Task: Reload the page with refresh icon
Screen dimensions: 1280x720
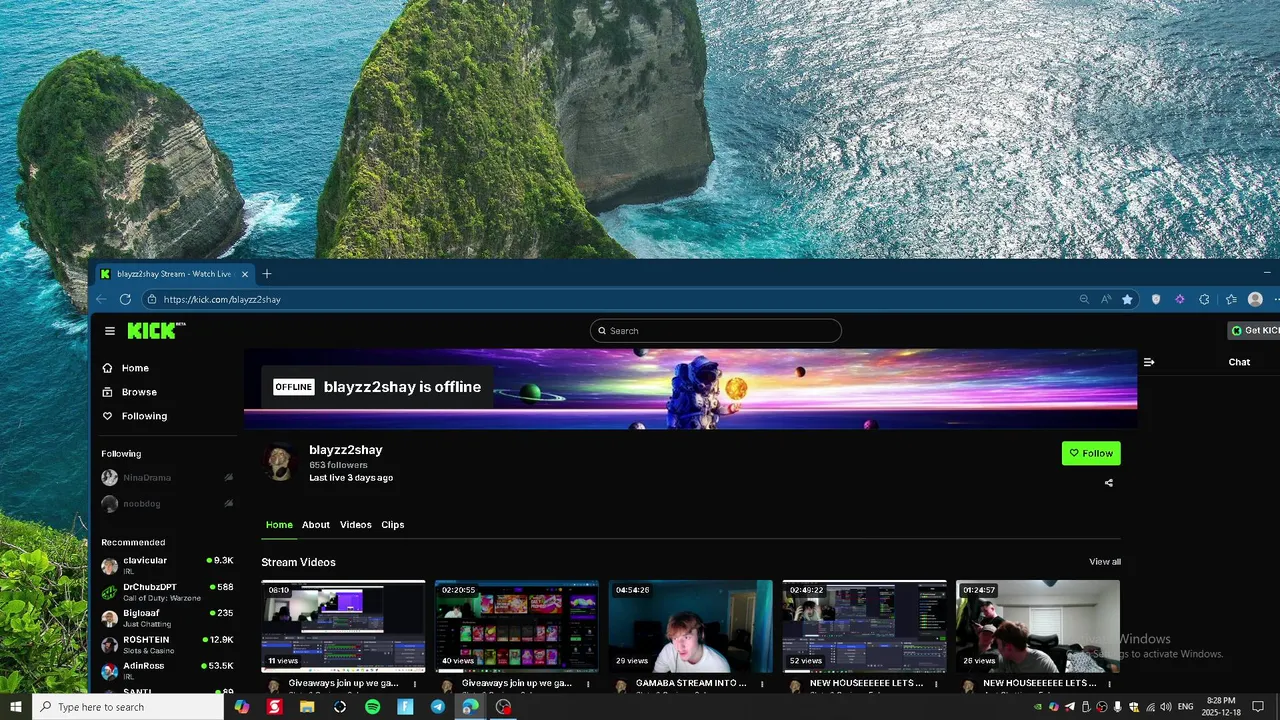Action: [125, 299]
